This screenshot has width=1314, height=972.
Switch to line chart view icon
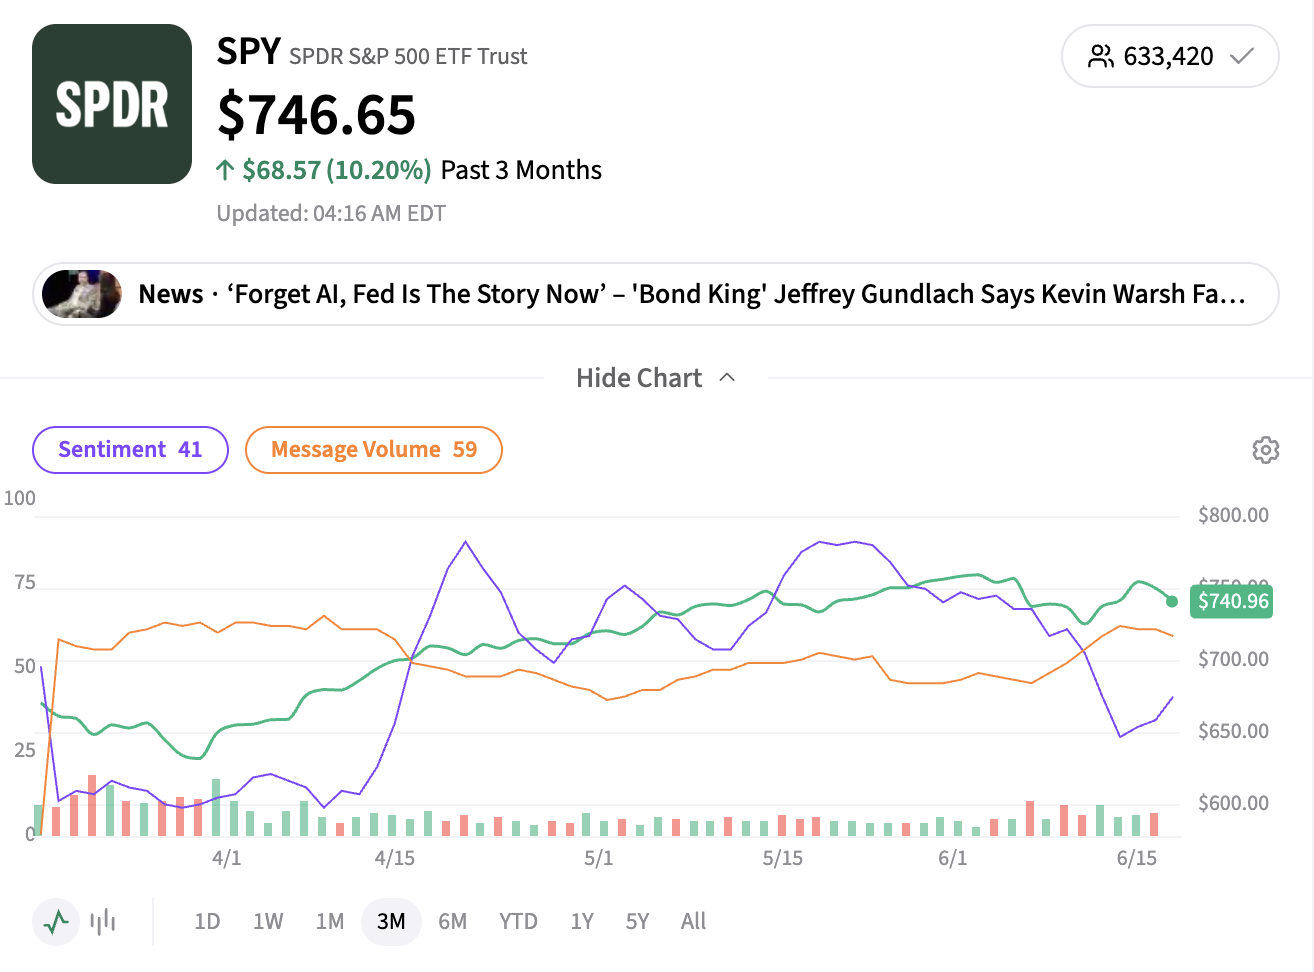(57, 921)
